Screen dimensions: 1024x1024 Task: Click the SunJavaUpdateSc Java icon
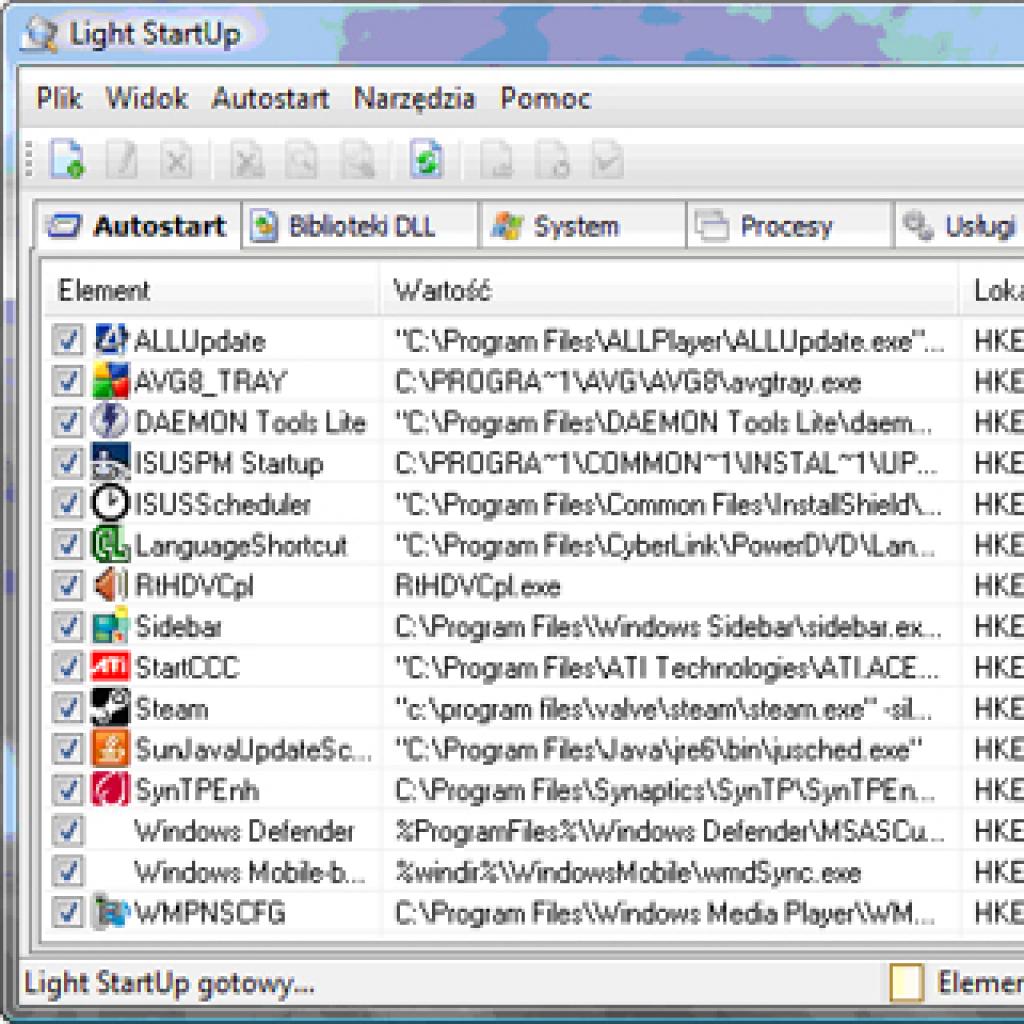[110, 748]
